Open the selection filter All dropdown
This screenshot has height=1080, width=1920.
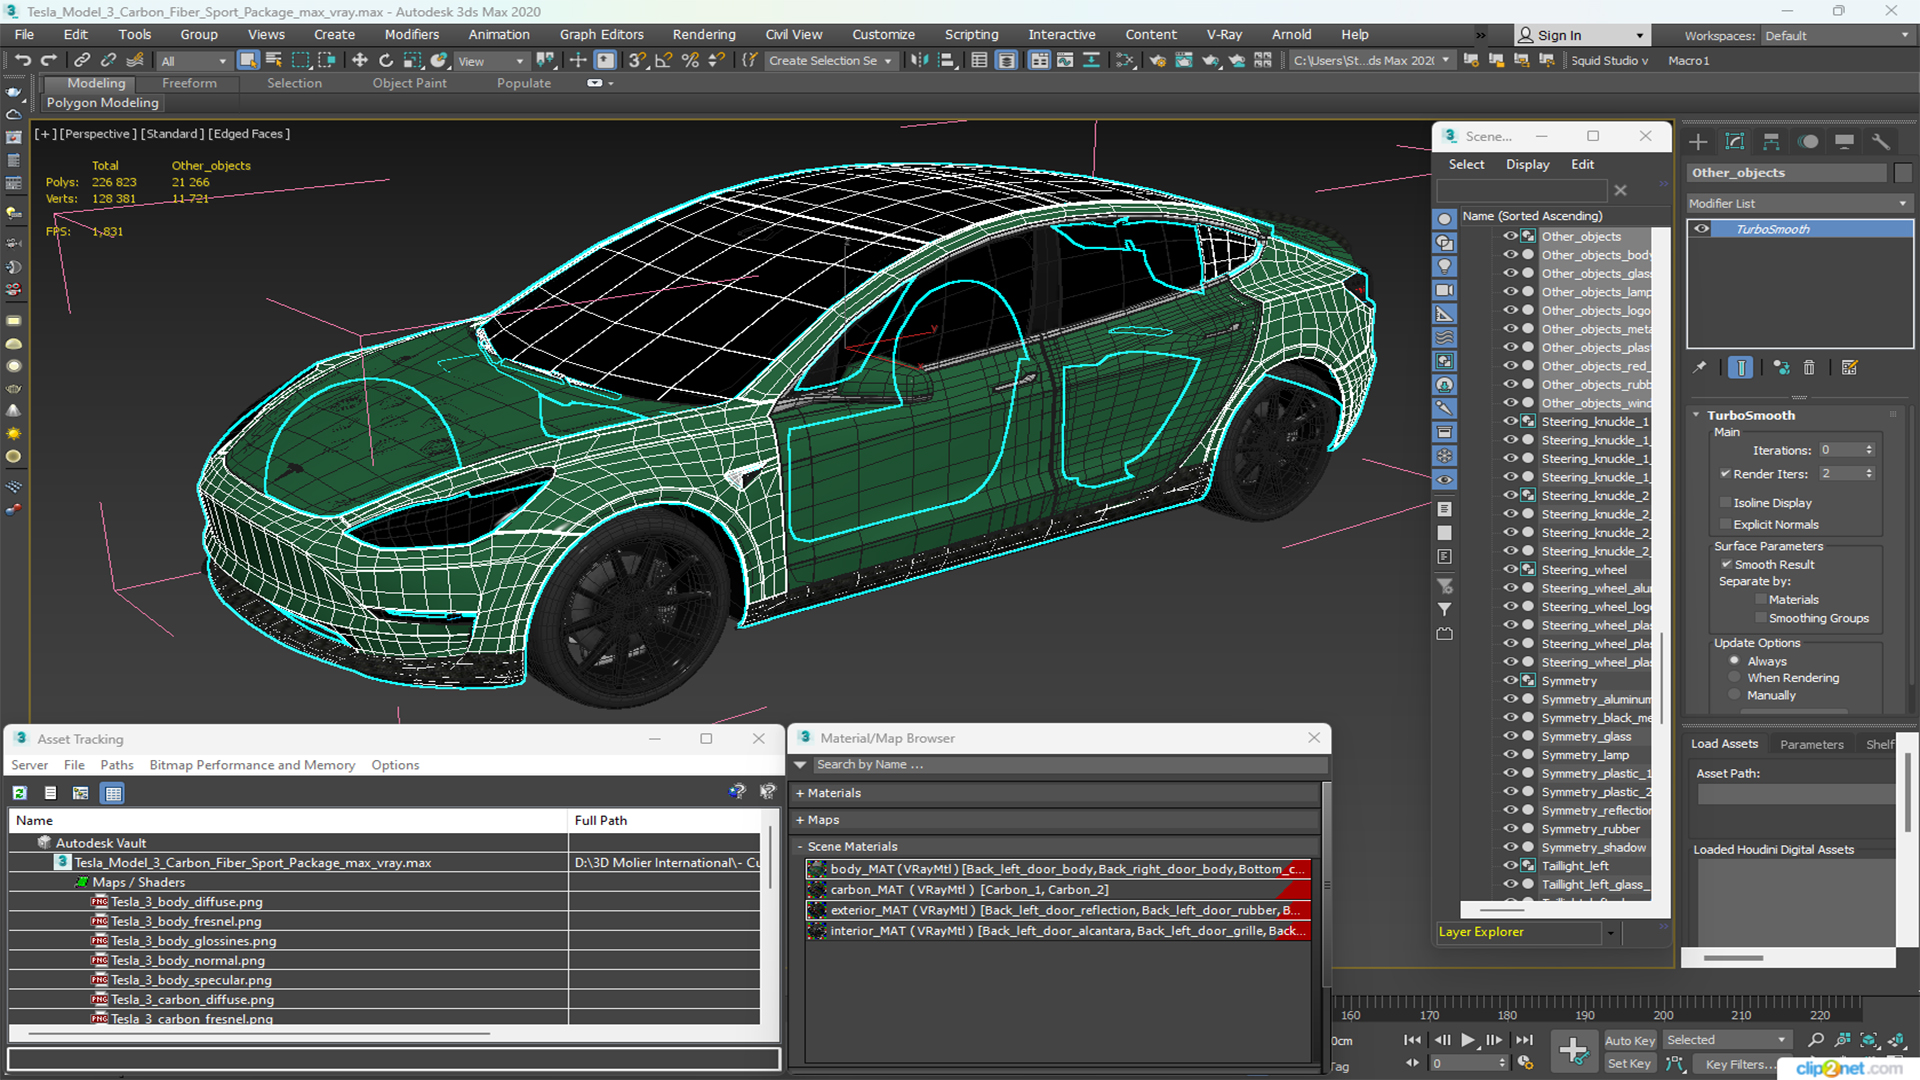(x=194, y=61)
